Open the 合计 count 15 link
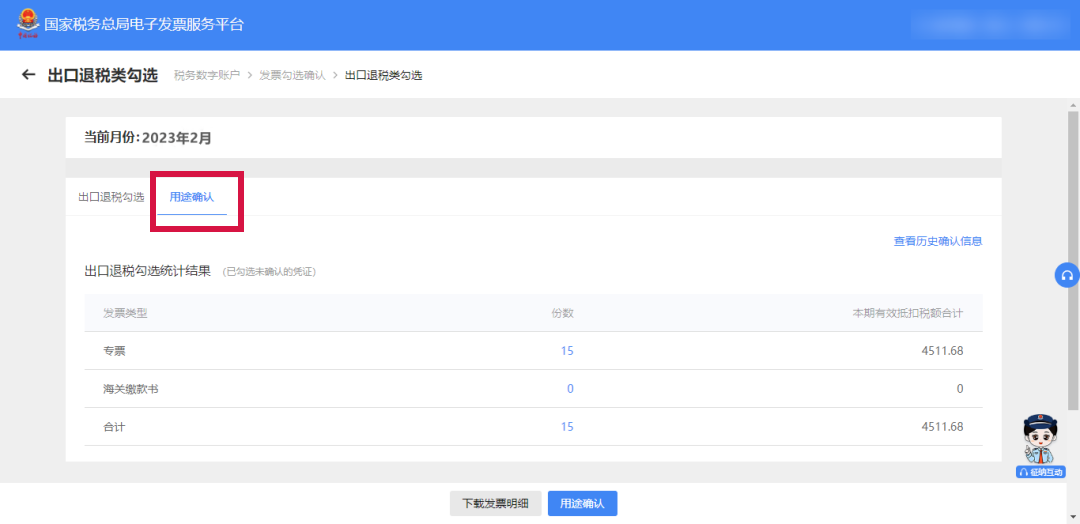This screenshot has height=524, width=1080. pos(567,426)
